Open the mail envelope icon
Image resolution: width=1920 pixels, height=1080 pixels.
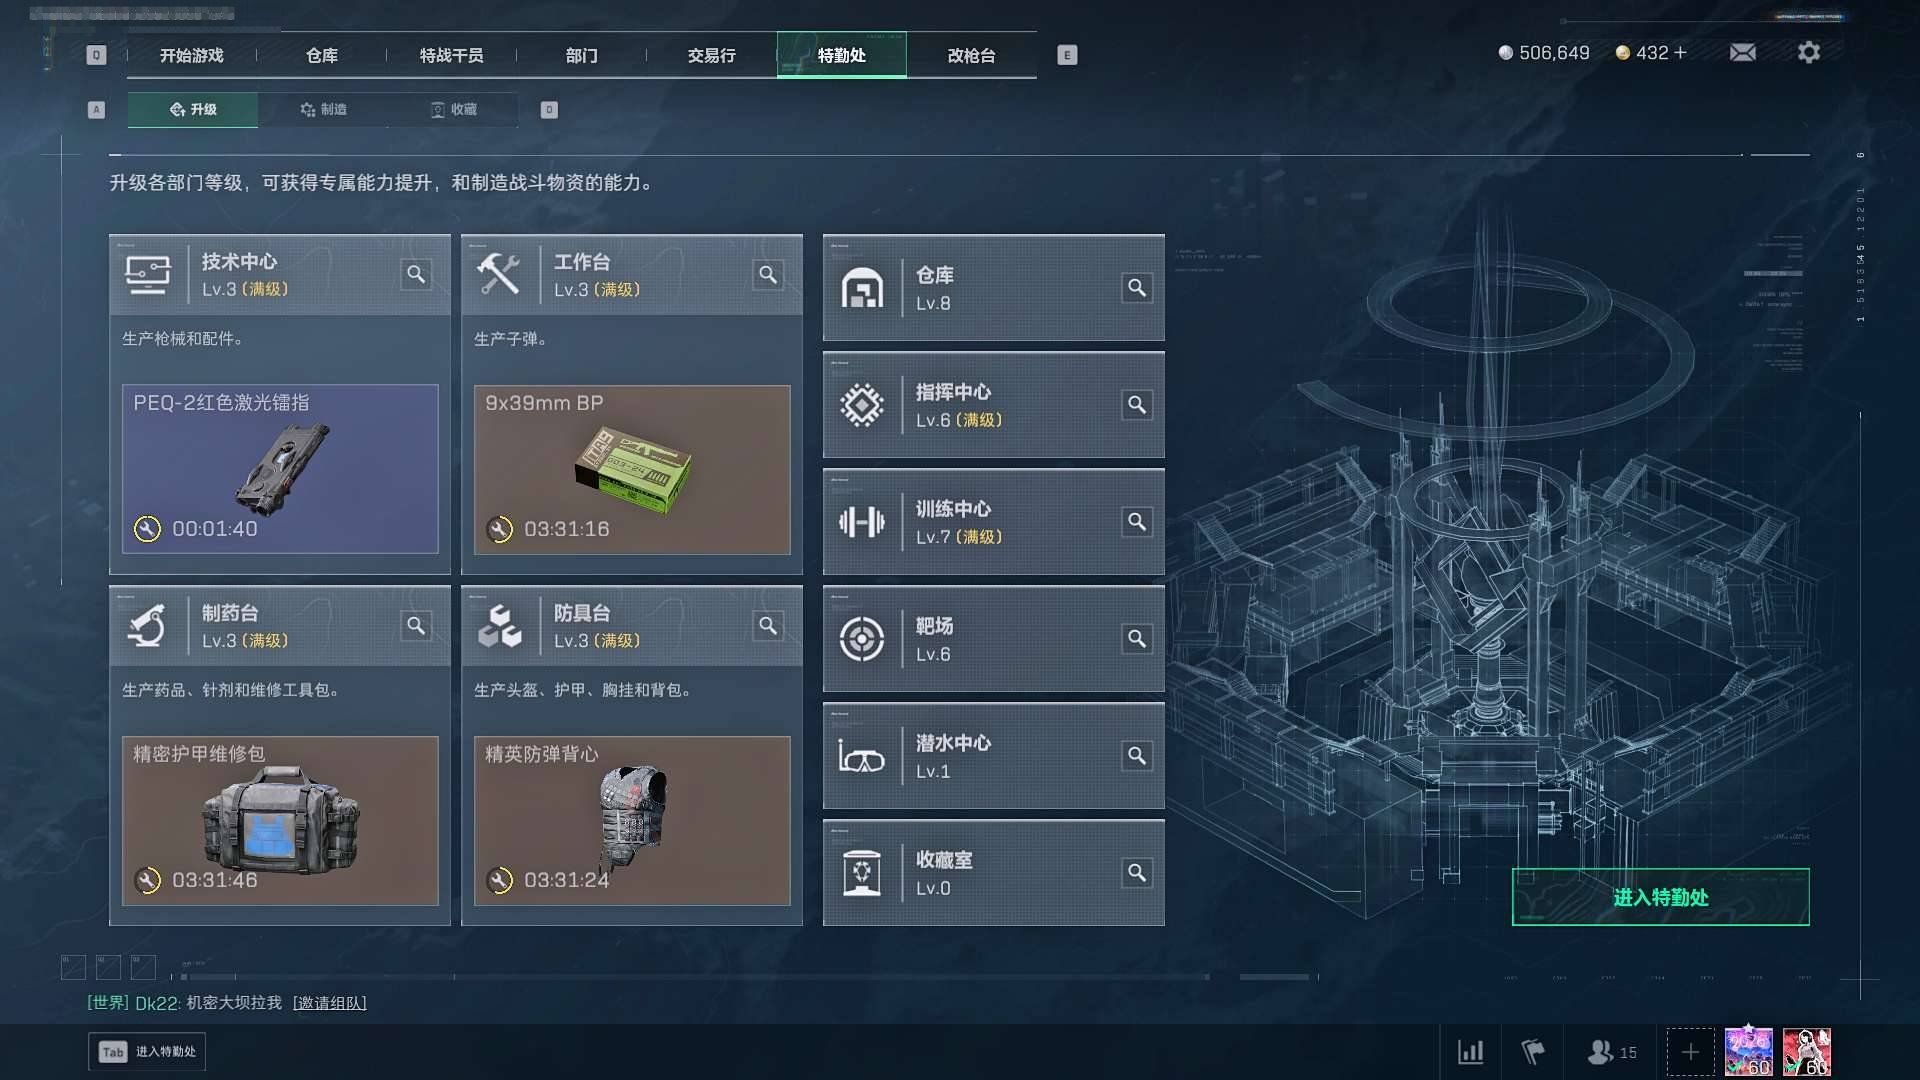[x=1742, y=52]
